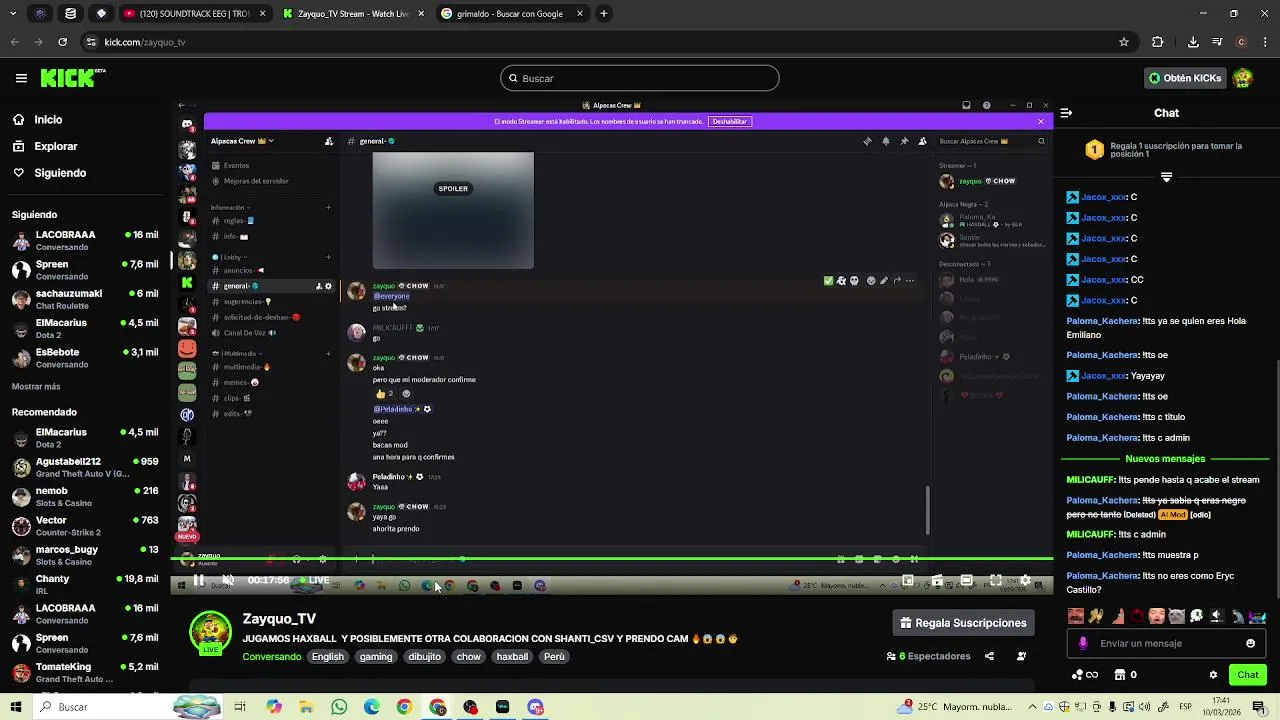The height and width of the screenshot is (720, 1280).
Task: Reveal the SPOILER image in Discord
Action: (453, 188)
